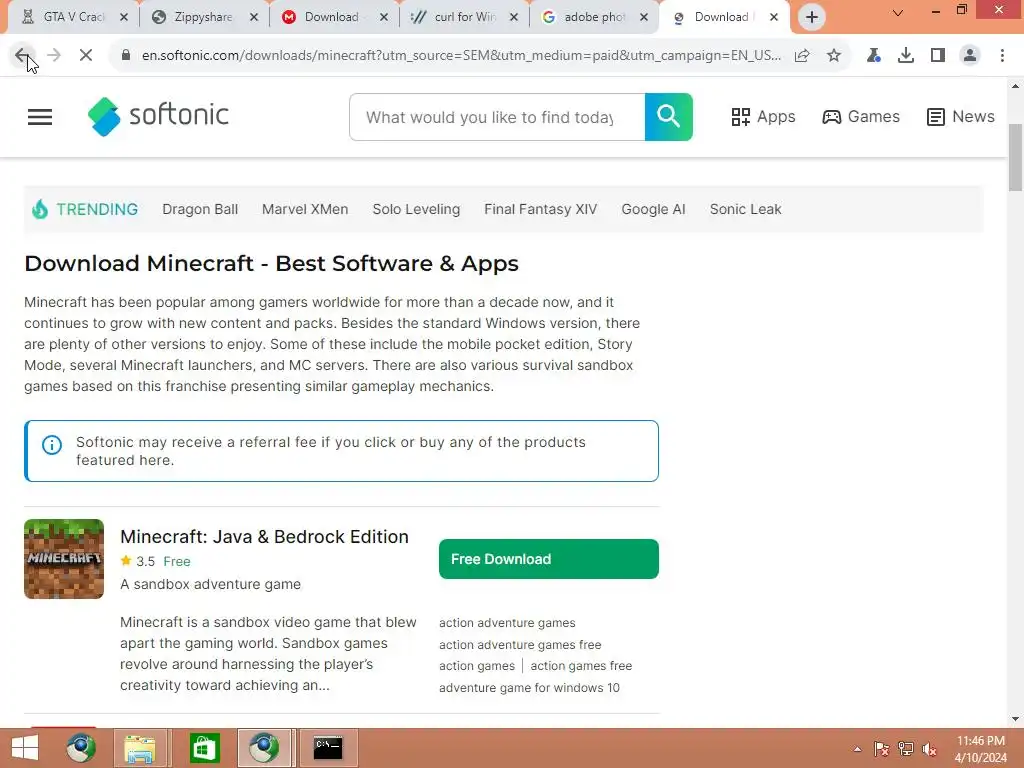Open Command Prompt taskbar icon
This screenshot has height=768, width=1024.
coord(328,748)
